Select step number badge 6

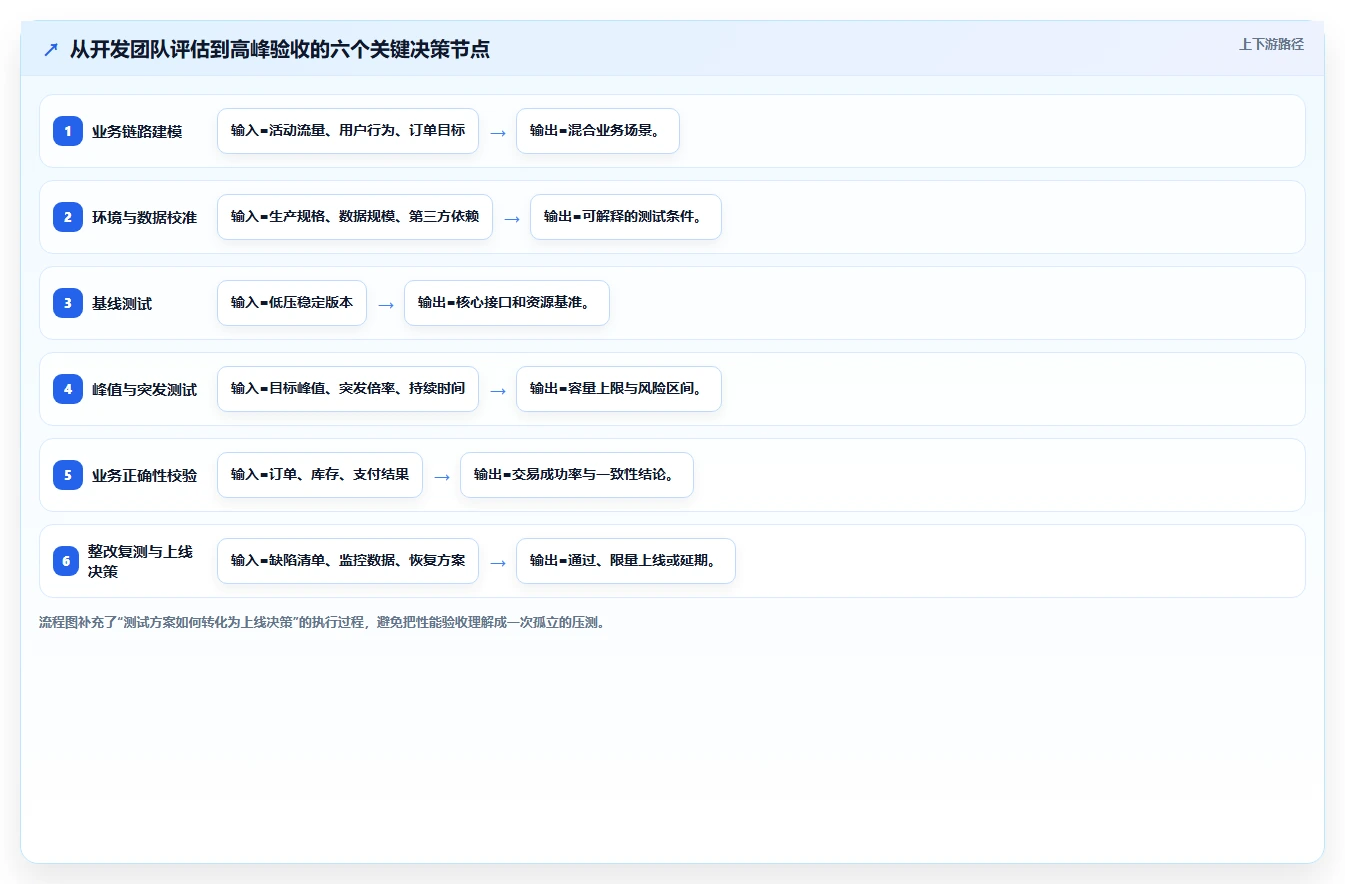(68, 561)
